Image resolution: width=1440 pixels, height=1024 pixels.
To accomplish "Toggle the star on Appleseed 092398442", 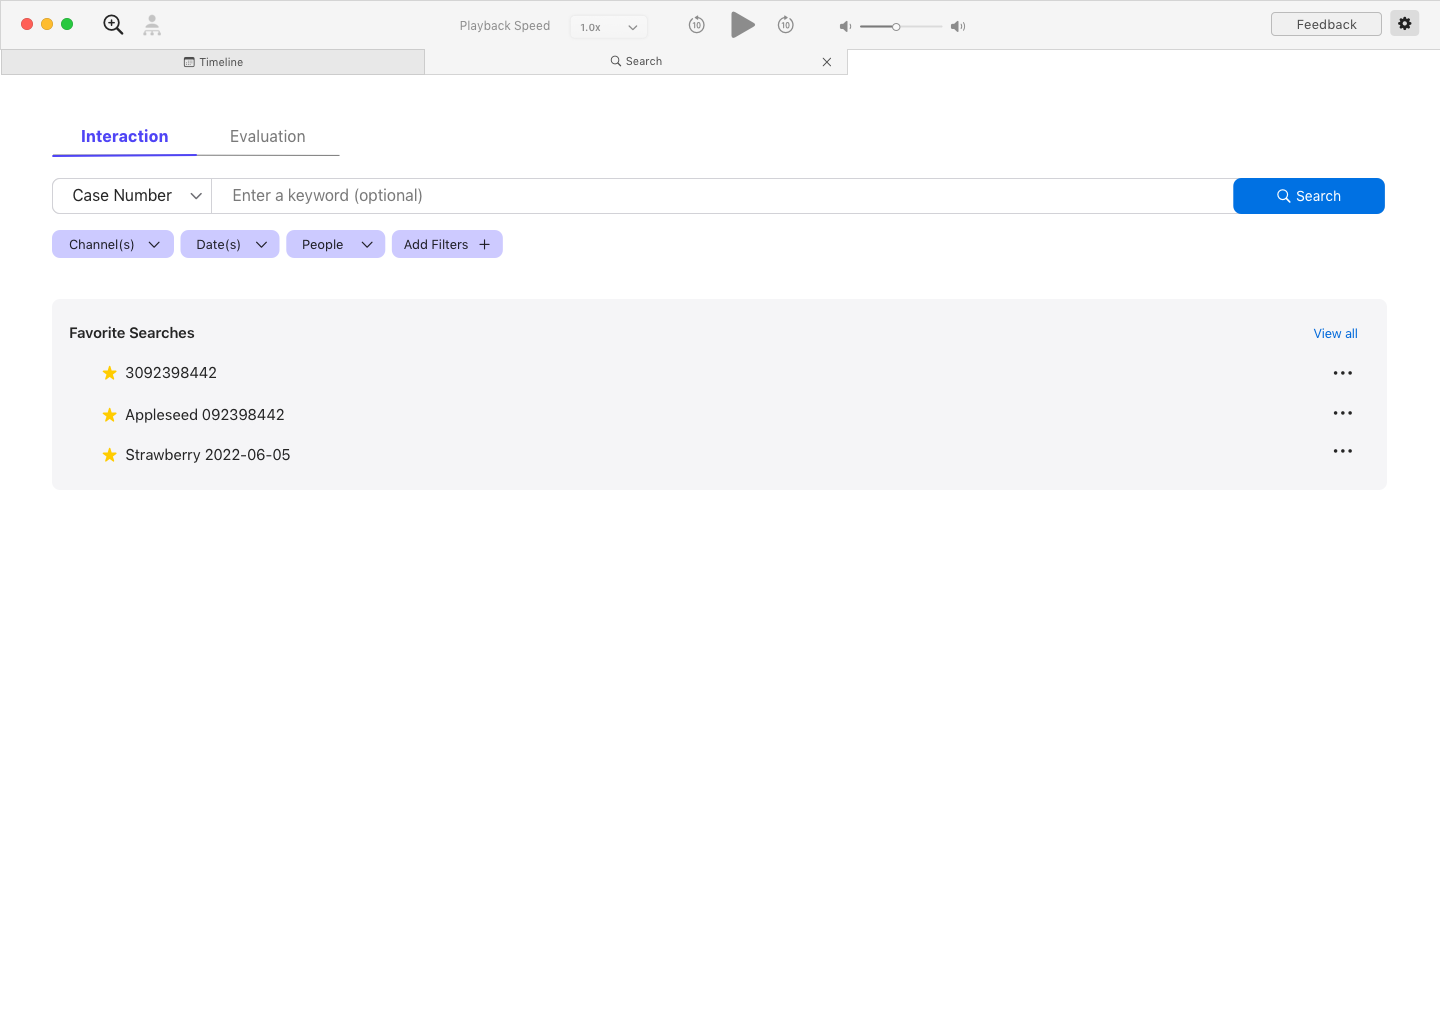I will pos(109,414).
